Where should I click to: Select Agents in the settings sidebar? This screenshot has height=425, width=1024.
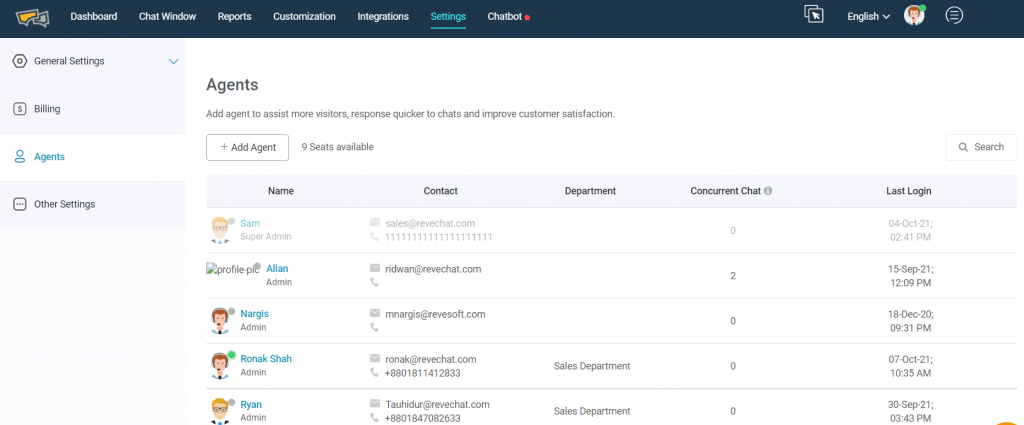(x=49, y=157)
